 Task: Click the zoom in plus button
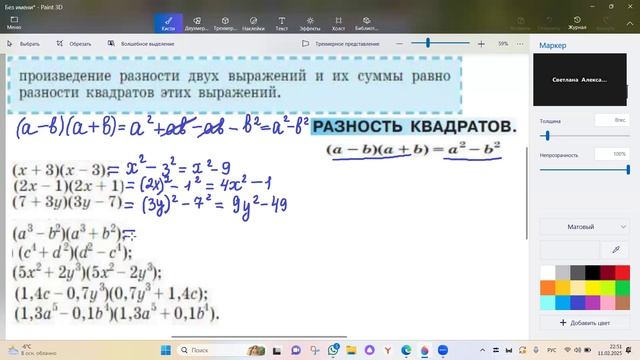tap(481, 44)
